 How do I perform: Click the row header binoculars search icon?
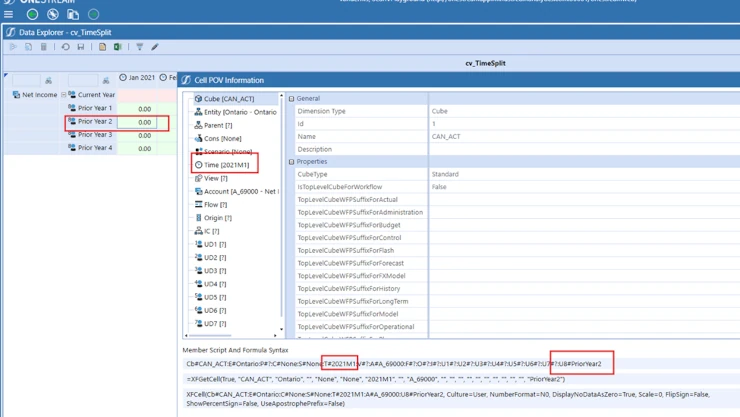[48, 80]
